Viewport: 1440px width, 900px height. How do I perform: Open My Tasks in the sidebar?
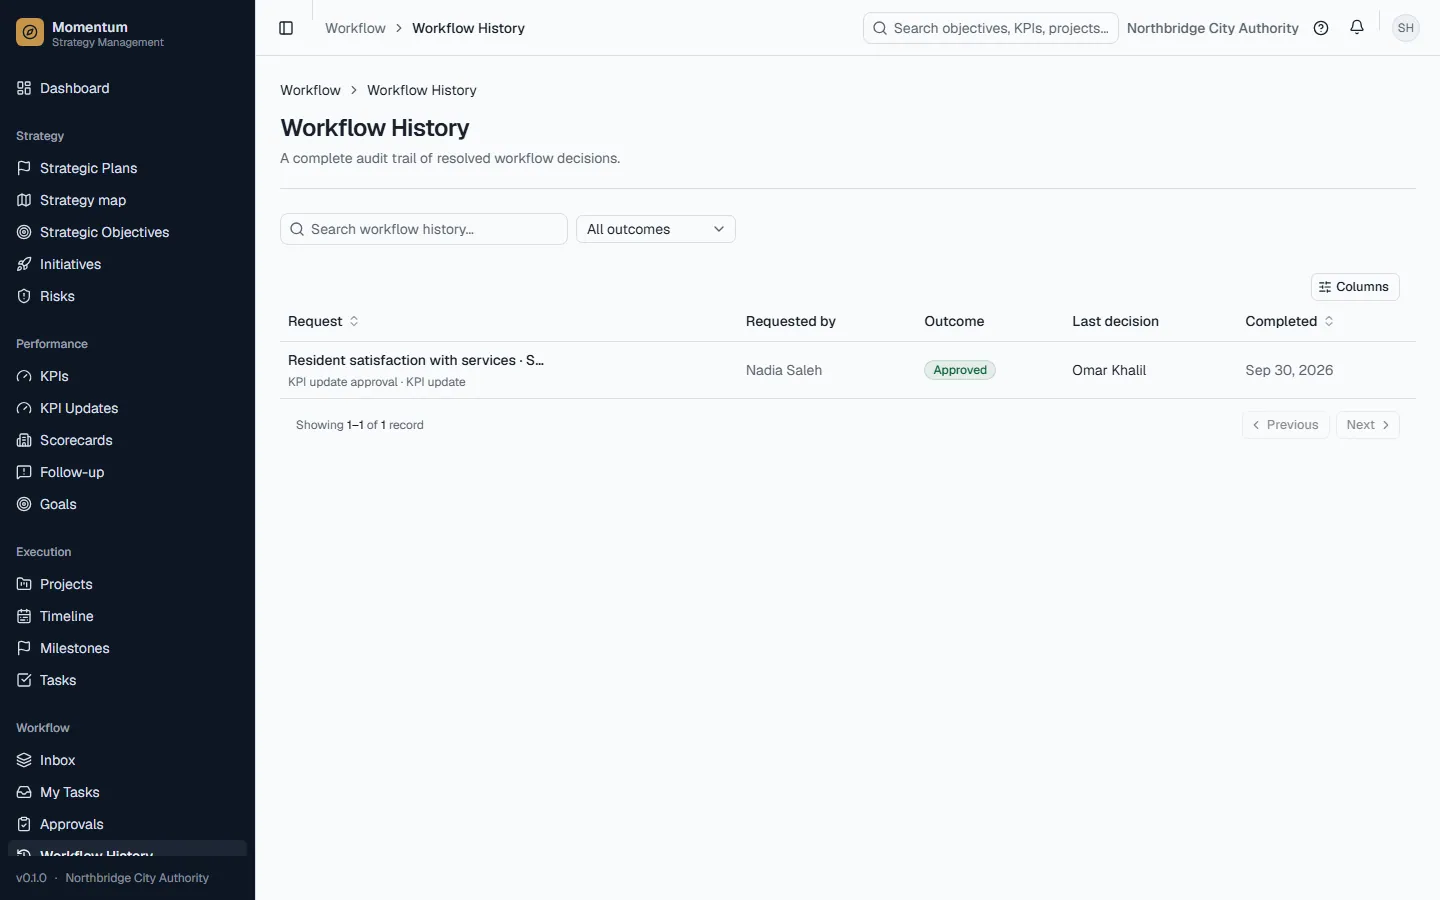click(127, 792)
